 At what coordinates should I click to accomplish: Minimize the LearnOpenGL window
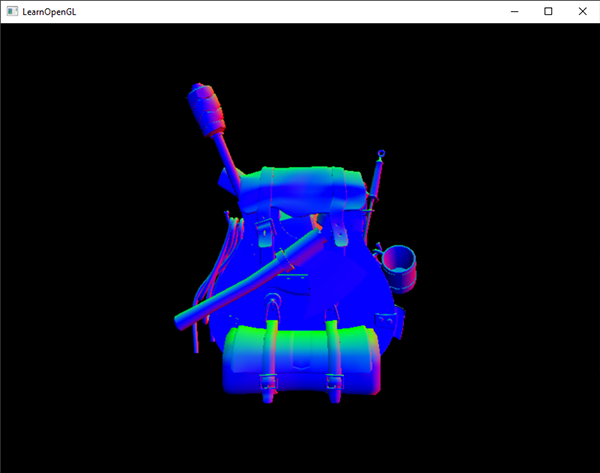[513, 11]
